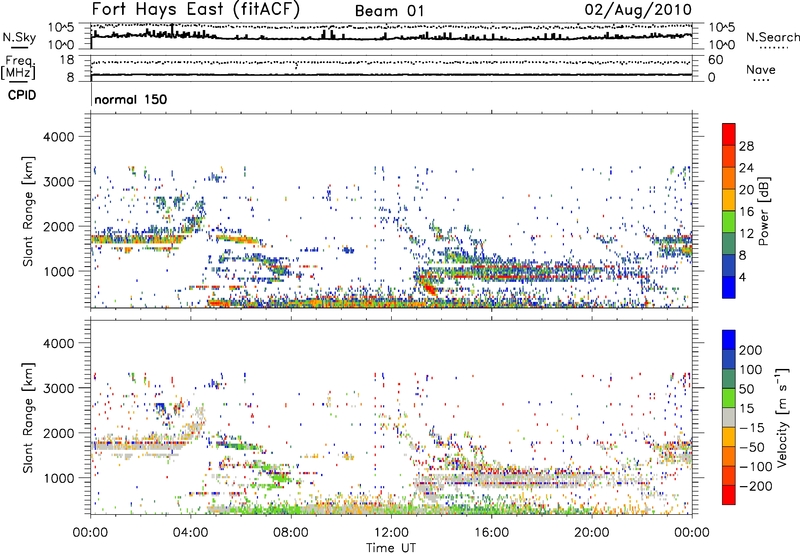800x554 pixels.
Task: Click the 'Time UT' axis label
Action: tap(391, 548)
